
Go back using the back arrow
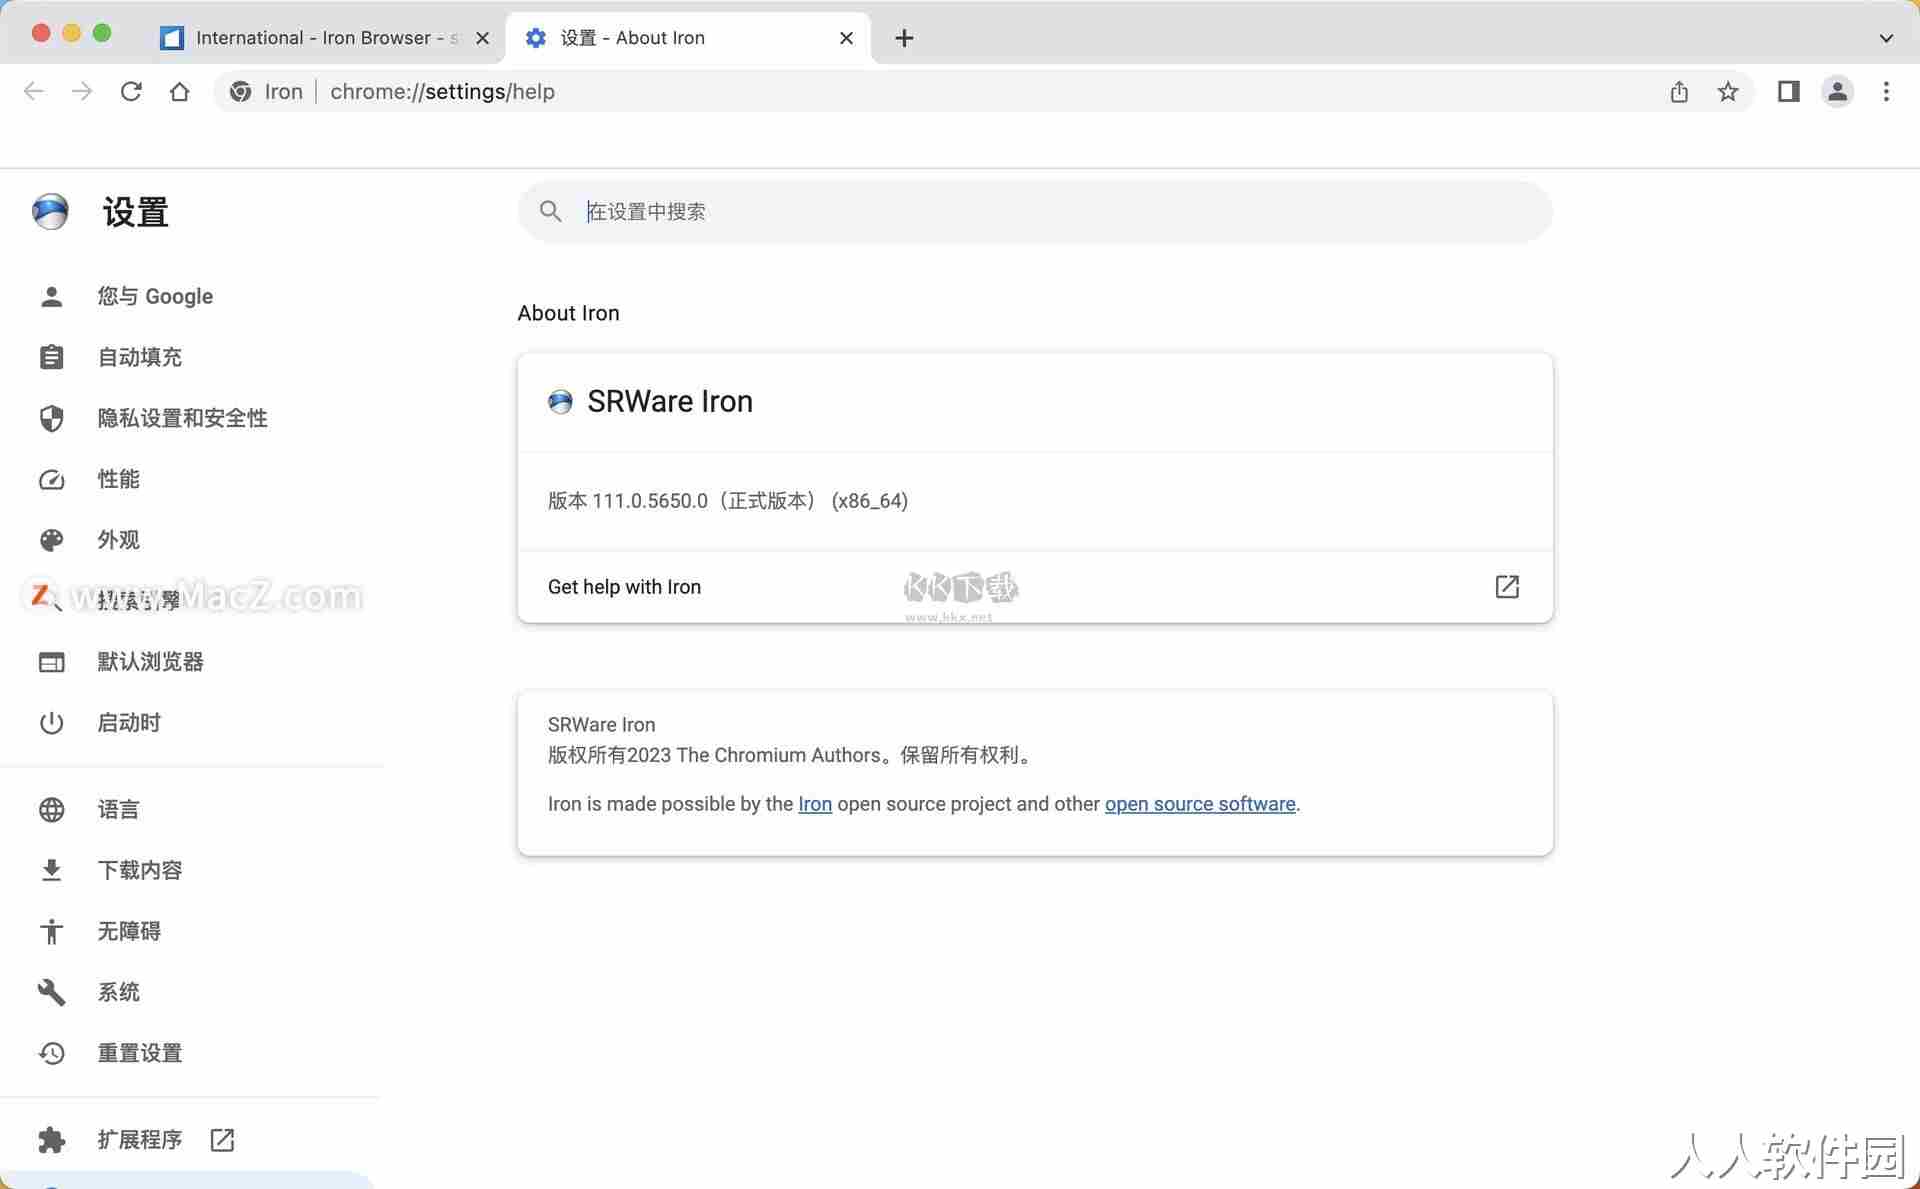[x=34, y=92]
